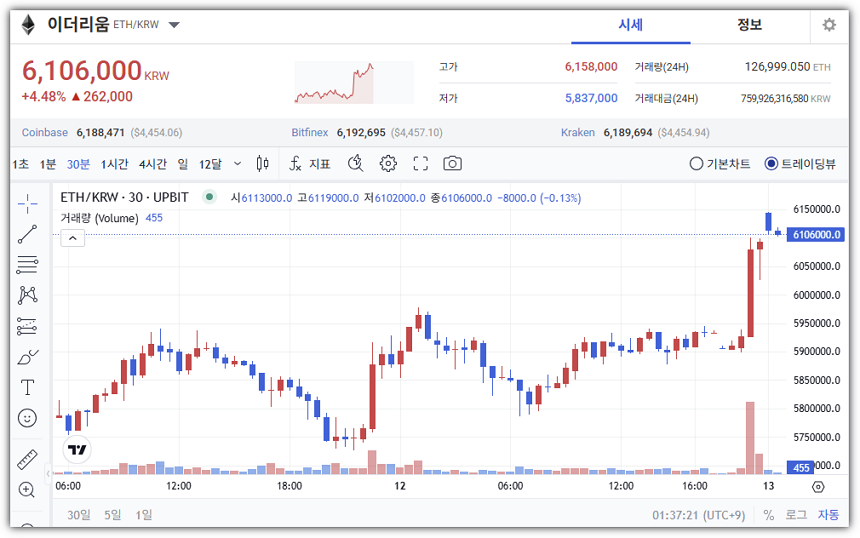Click the ETH/KRW · 30 · UPBIT symbol title

pyautogui.click(x=124, y=197)
